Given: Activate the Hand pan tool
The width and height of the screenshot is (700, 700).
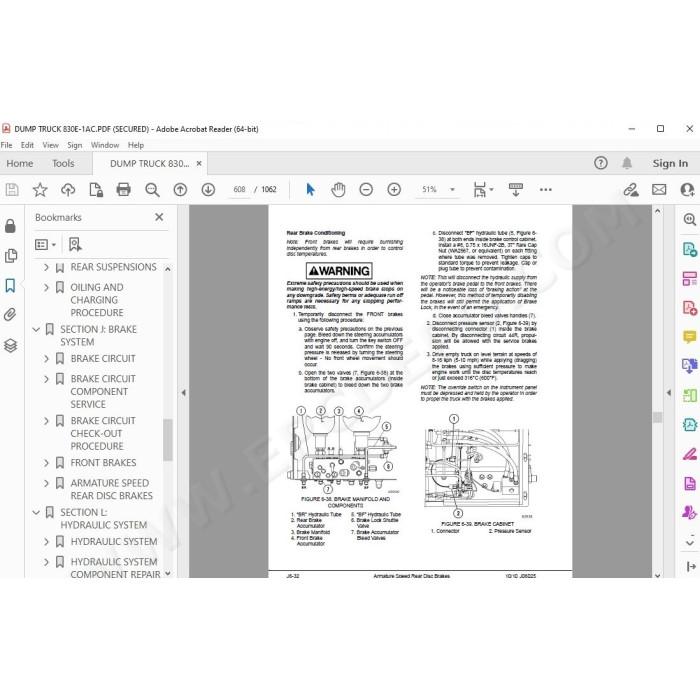Looking at the screenshot, I should point(338,190).
